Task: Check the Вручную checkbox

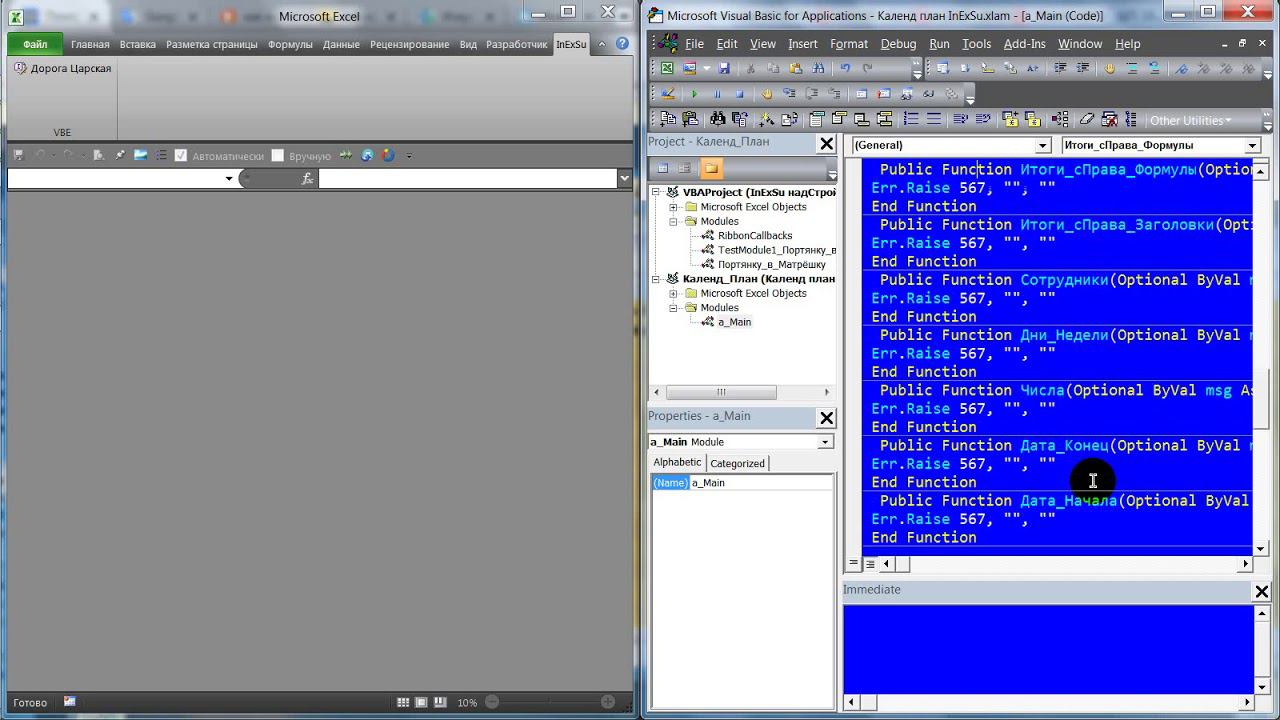Action: [278, 156]
